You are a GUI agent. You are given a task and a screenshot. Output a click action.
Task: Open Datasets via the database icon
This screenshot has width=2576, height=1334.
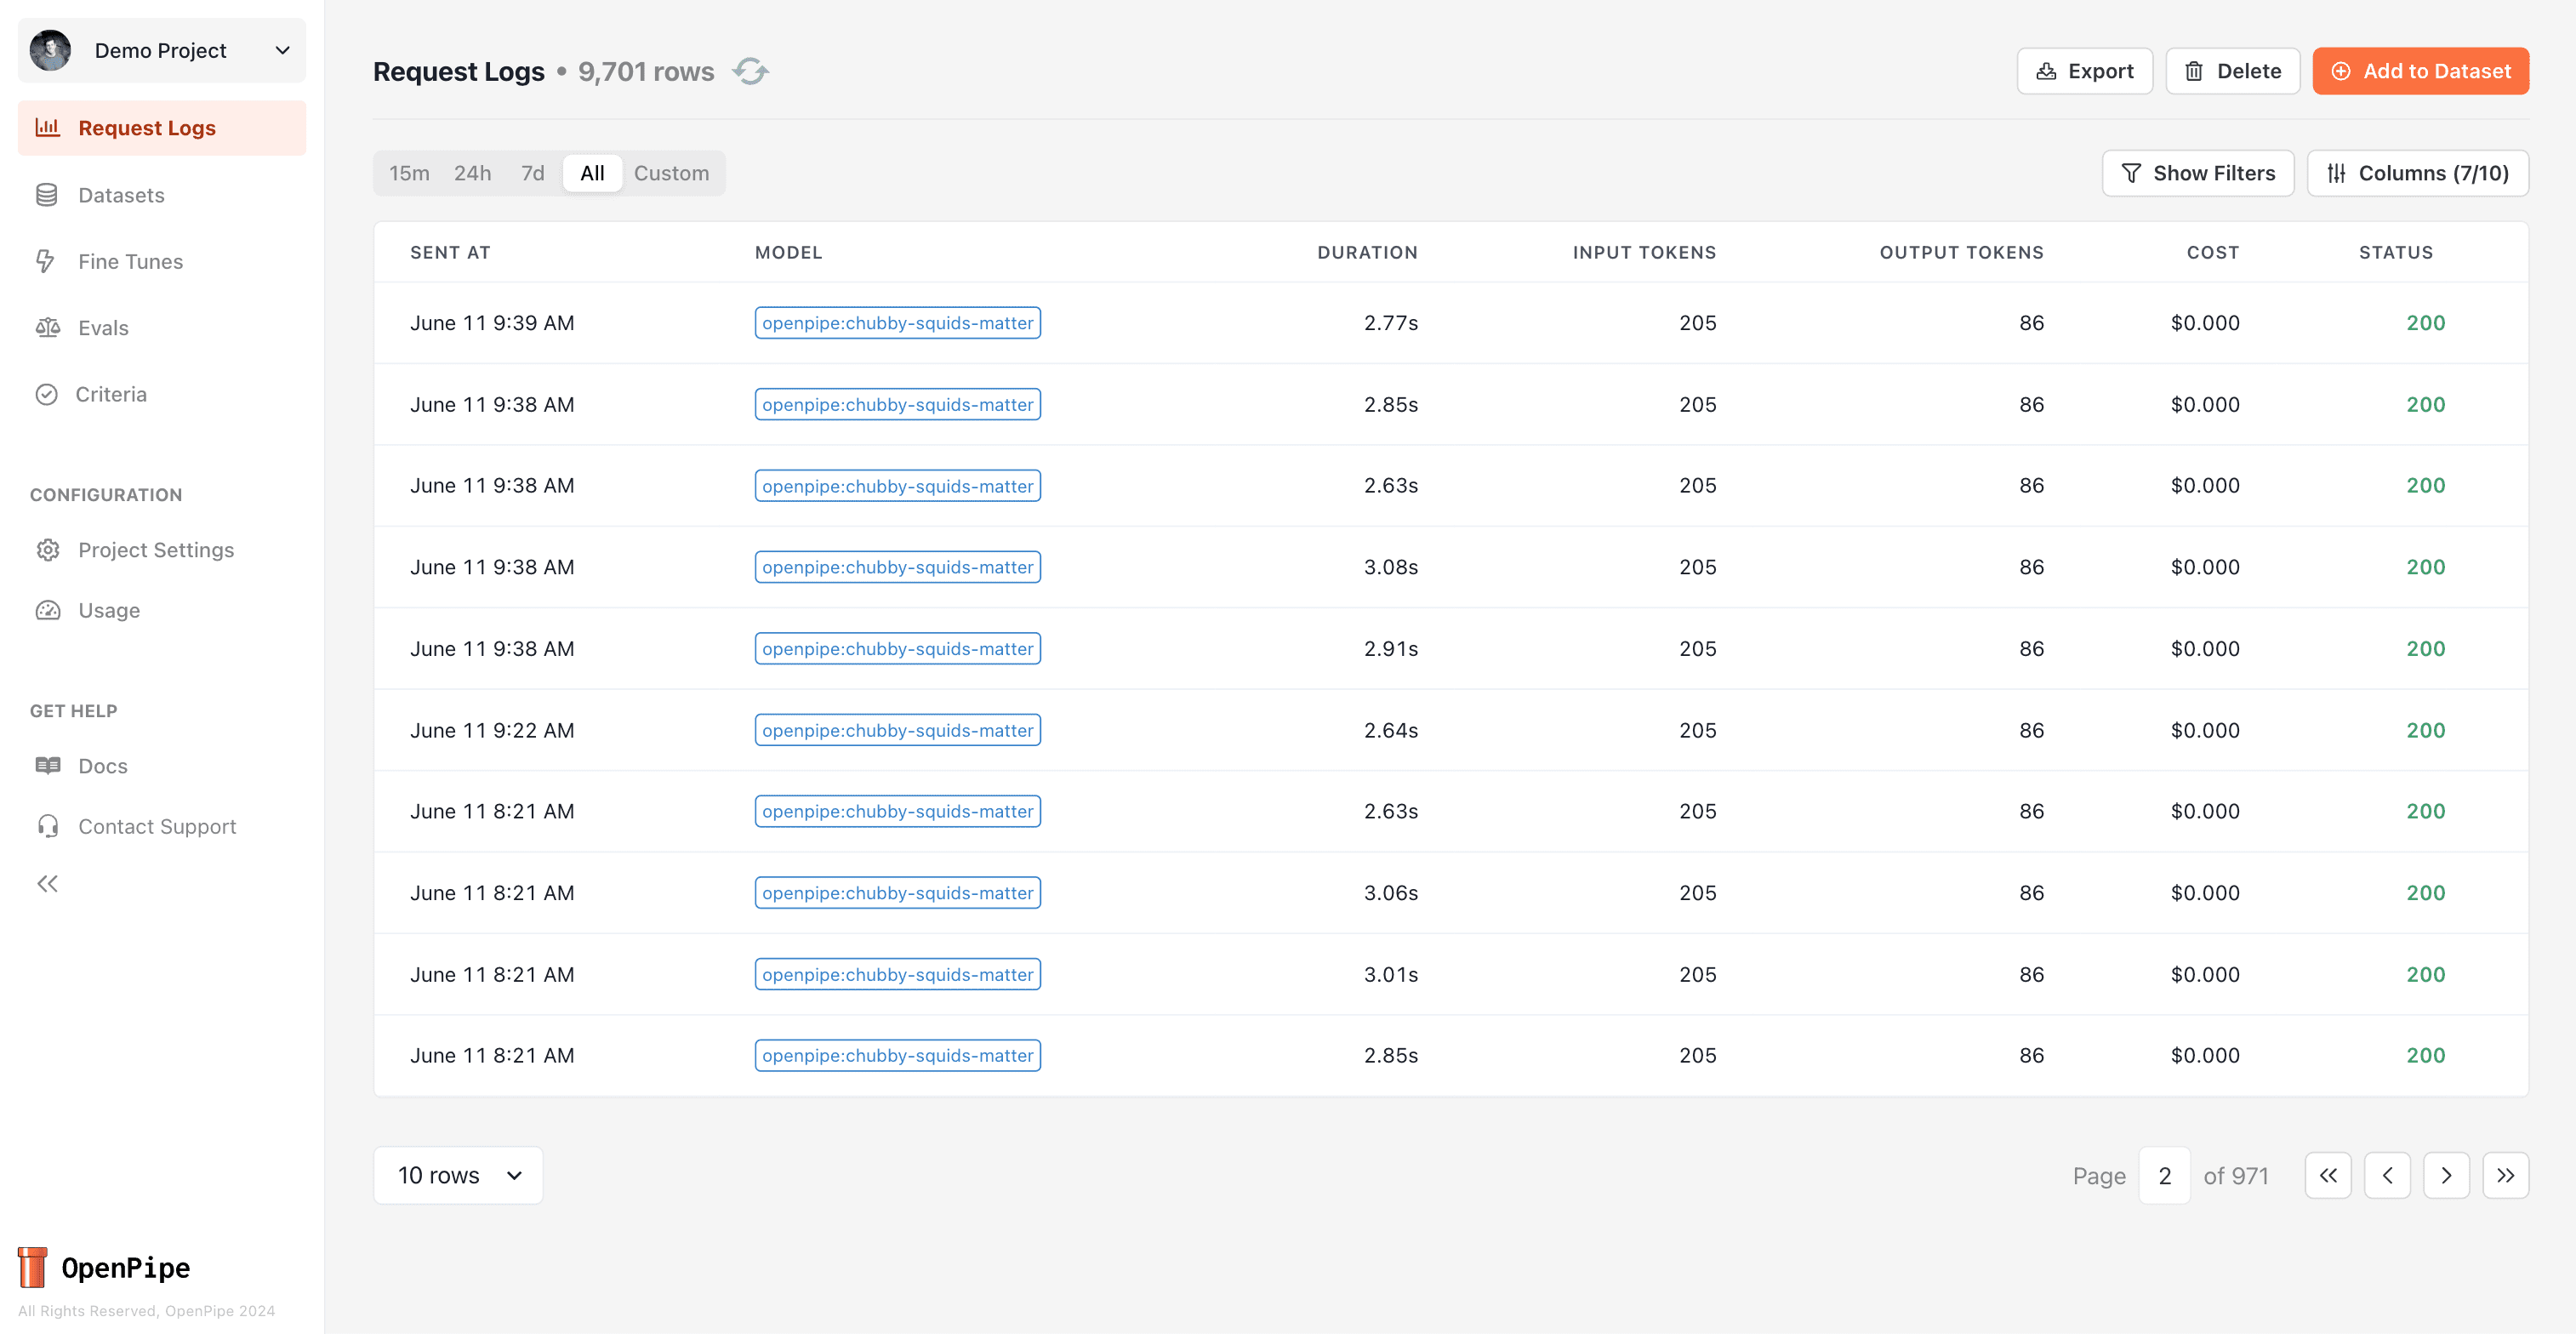tap(47, 194)
